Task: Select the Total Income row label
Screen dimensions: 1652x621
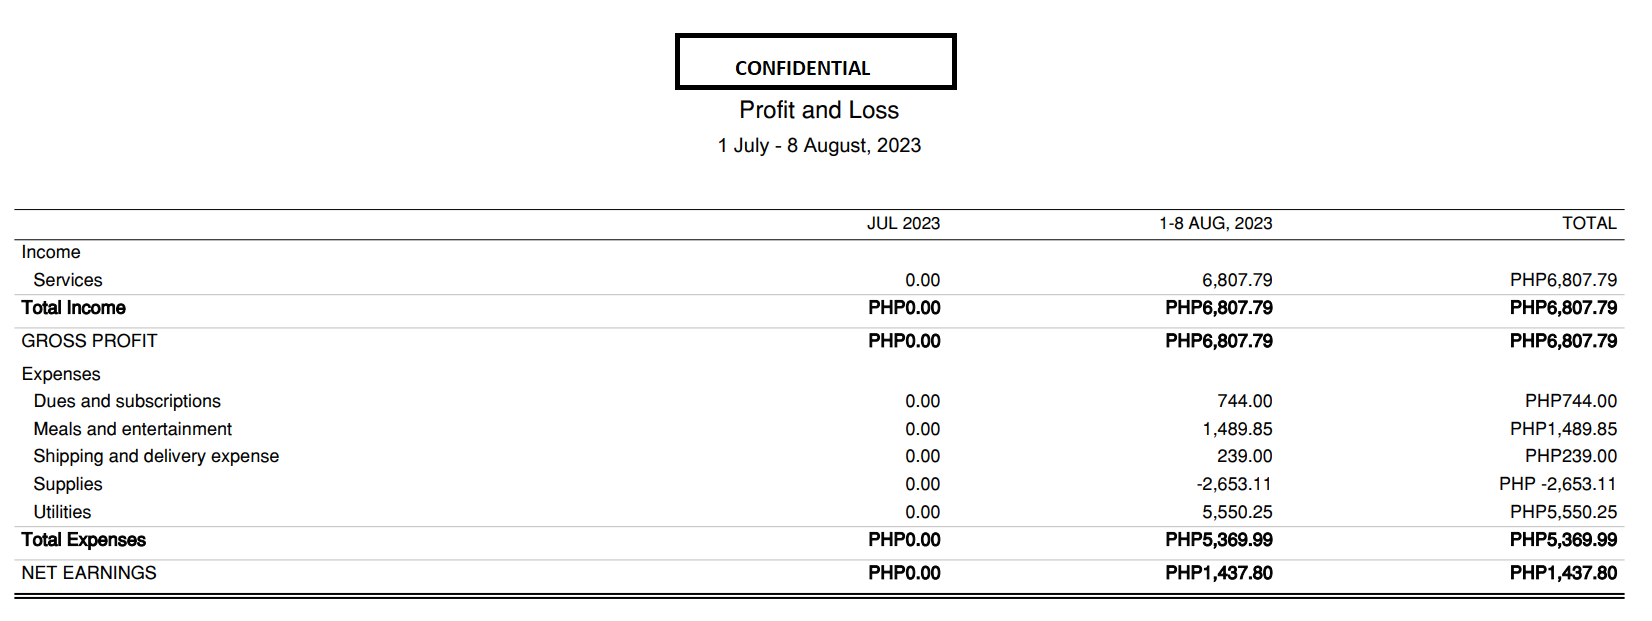Action: (x=74, y=308)
